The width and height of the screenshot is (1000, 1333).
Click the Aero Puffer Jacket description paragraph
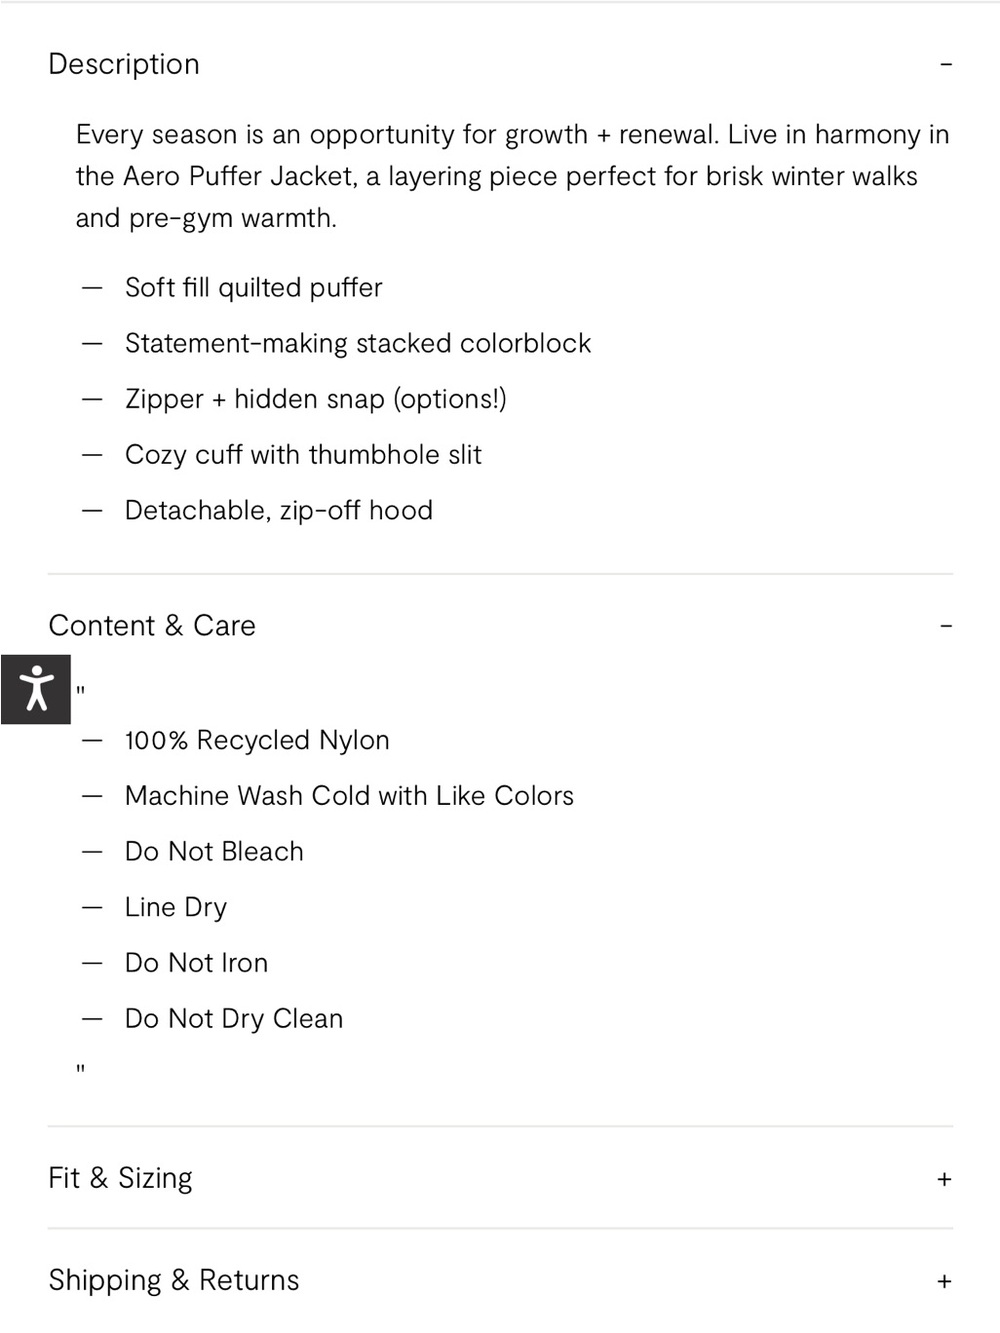tap(512, 176)
